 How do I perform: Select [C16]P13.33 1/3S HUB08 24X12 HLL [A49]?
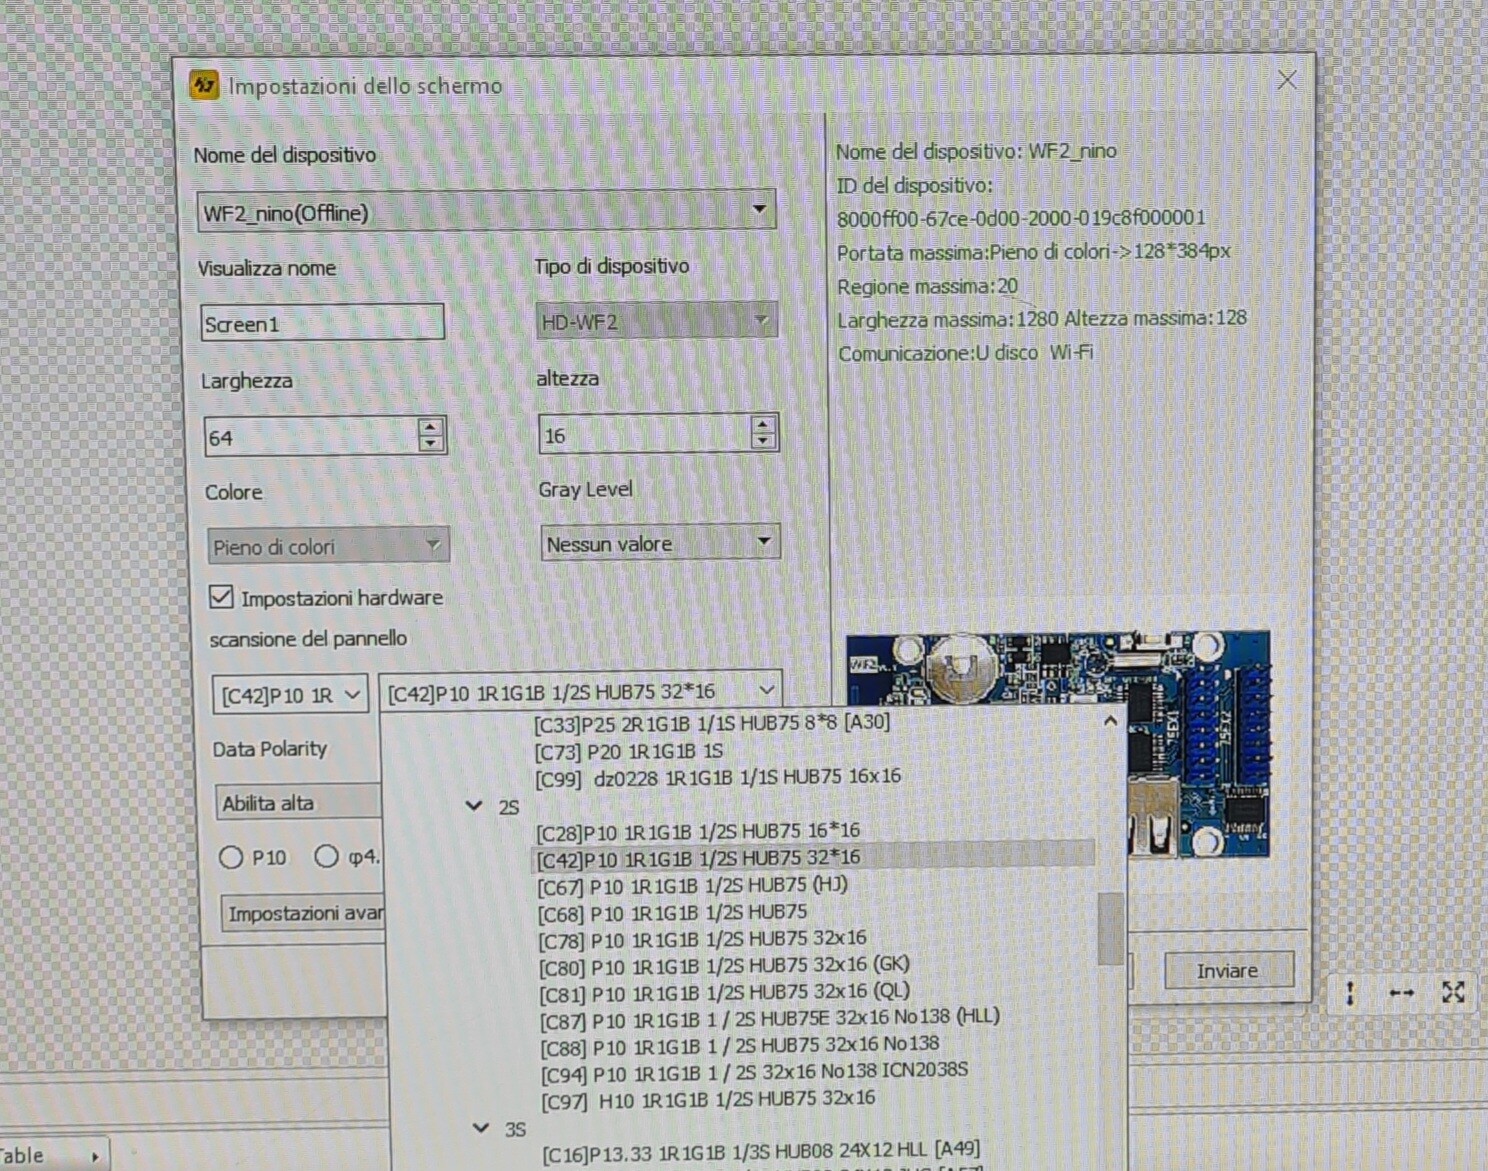761,1152
